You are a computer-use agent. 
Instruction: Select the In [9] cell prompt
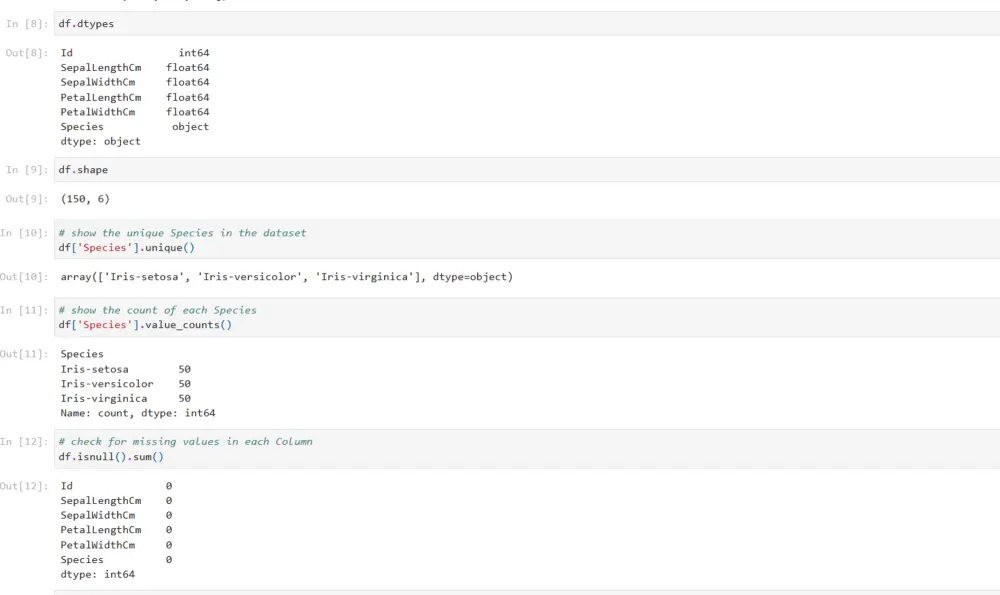click(26, 170)
